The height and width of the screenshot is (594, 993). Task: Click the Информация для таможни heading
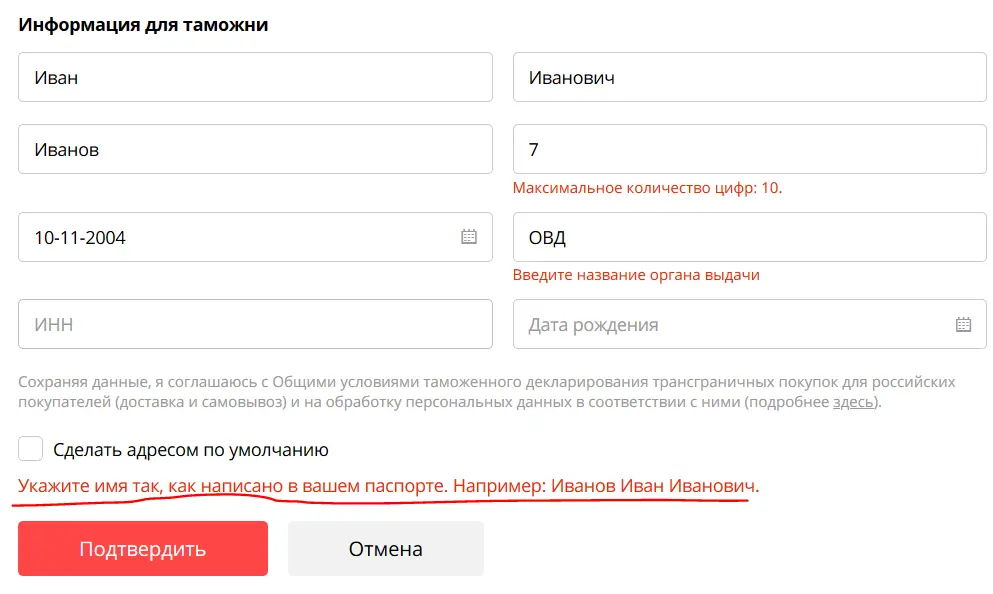(x=143, y=25)
